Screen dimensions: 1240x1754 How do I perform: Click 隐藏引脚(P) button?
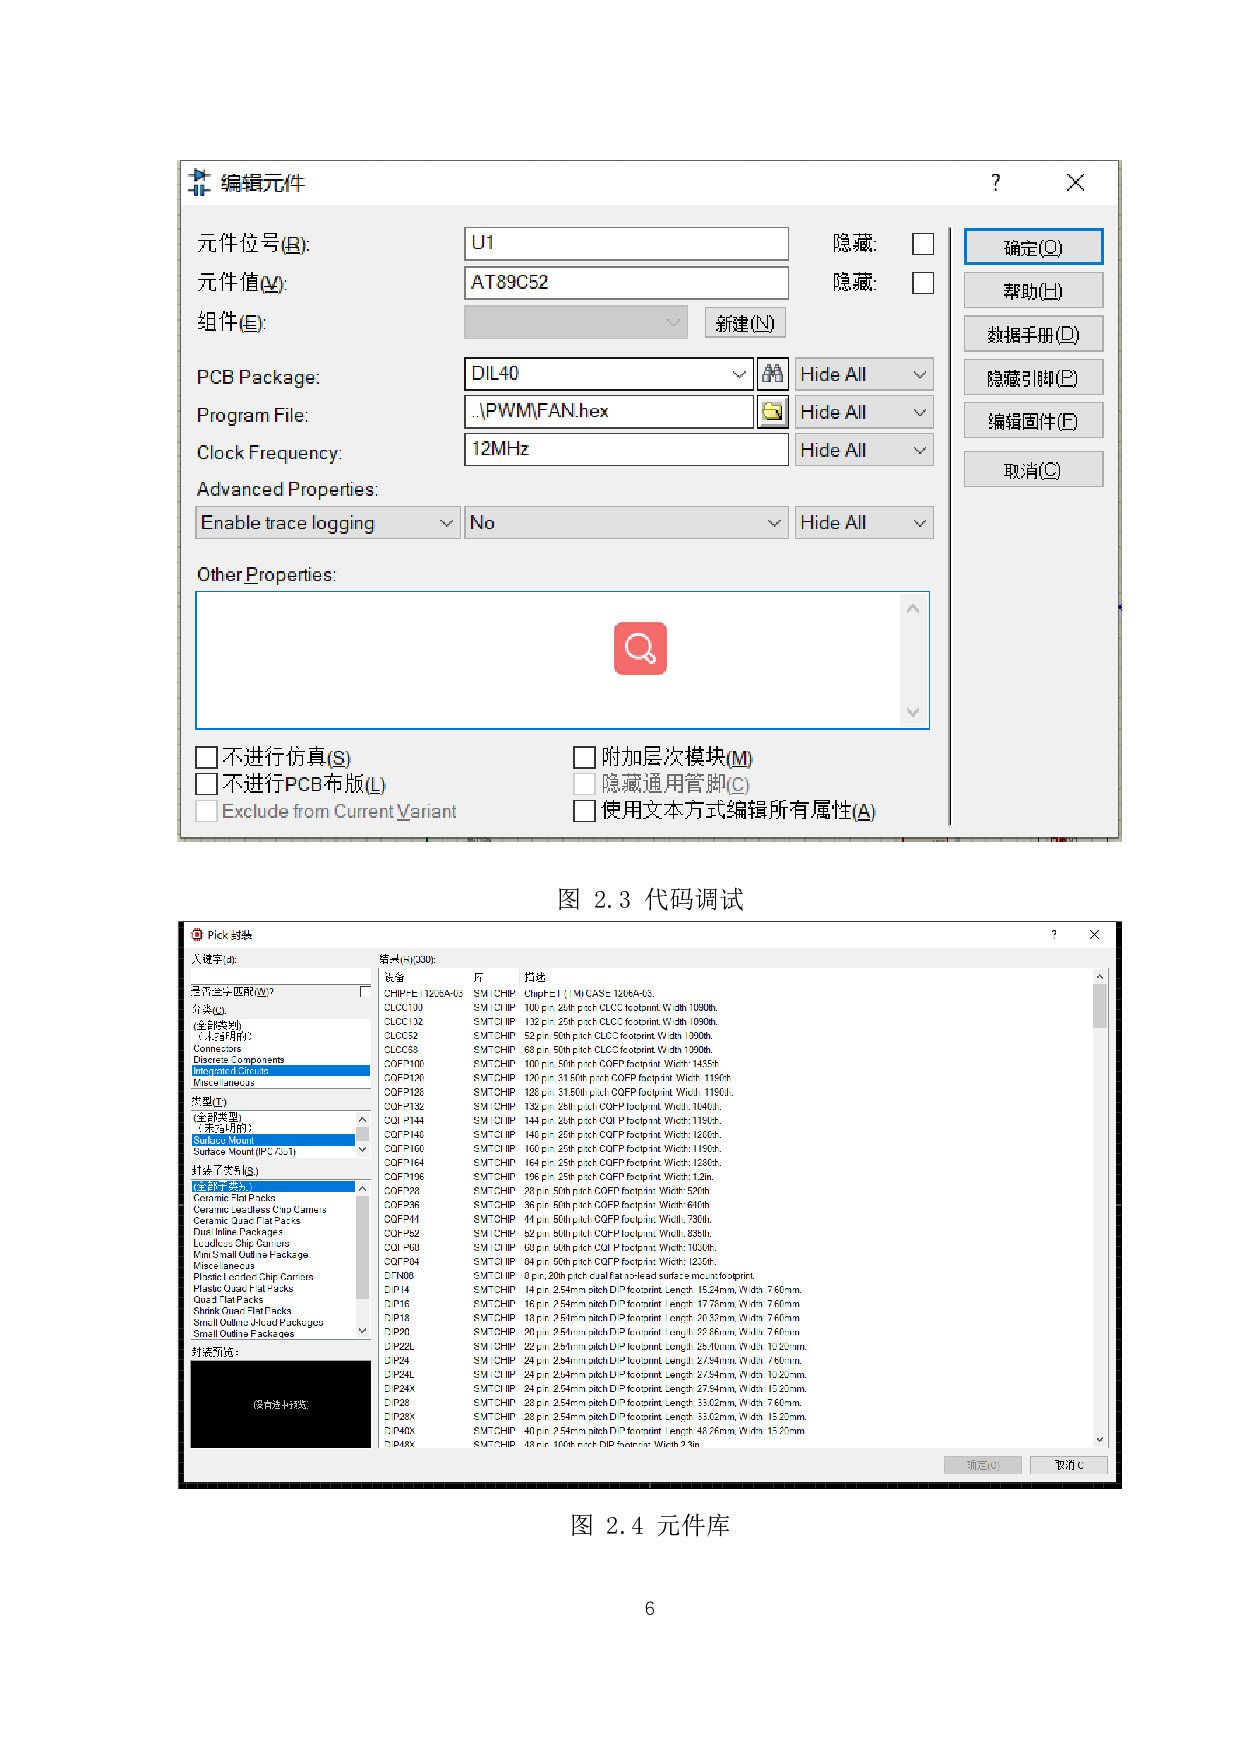(x=1033, y=378)
